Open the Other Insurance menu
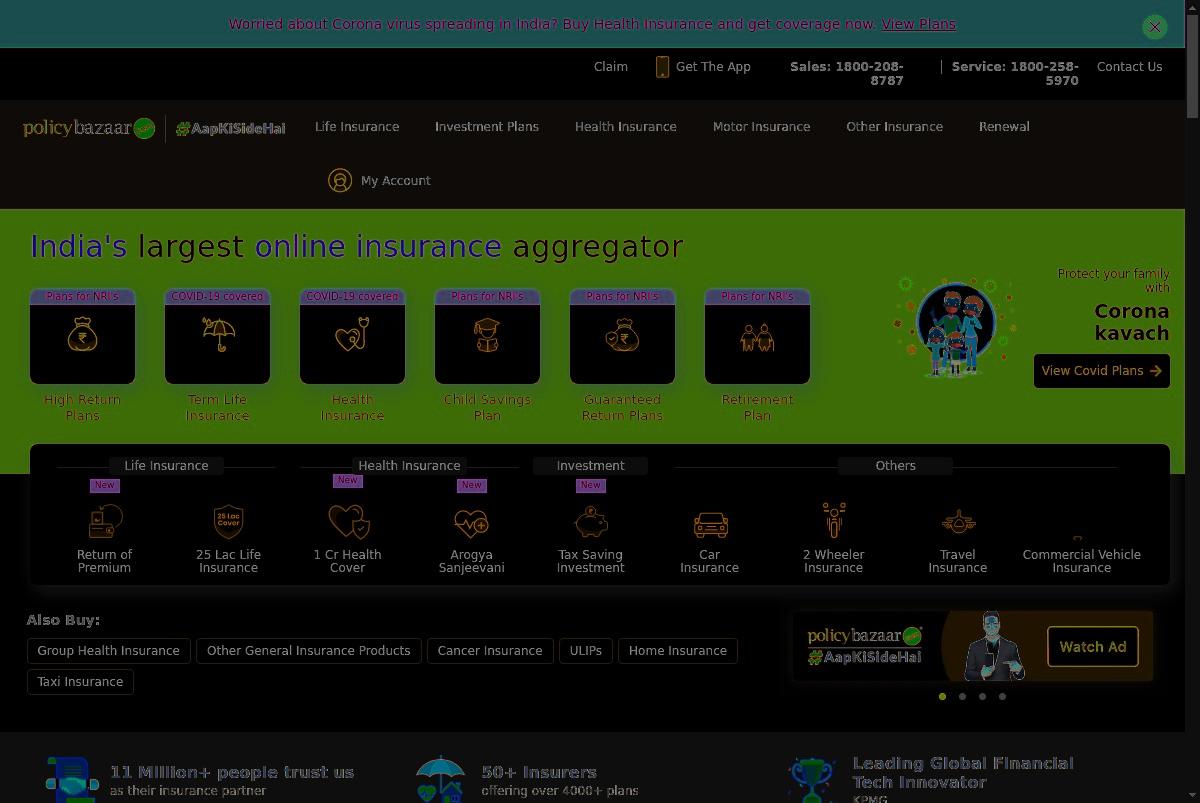This screenshot has width=1200, height=803. (x=895, y=127)
